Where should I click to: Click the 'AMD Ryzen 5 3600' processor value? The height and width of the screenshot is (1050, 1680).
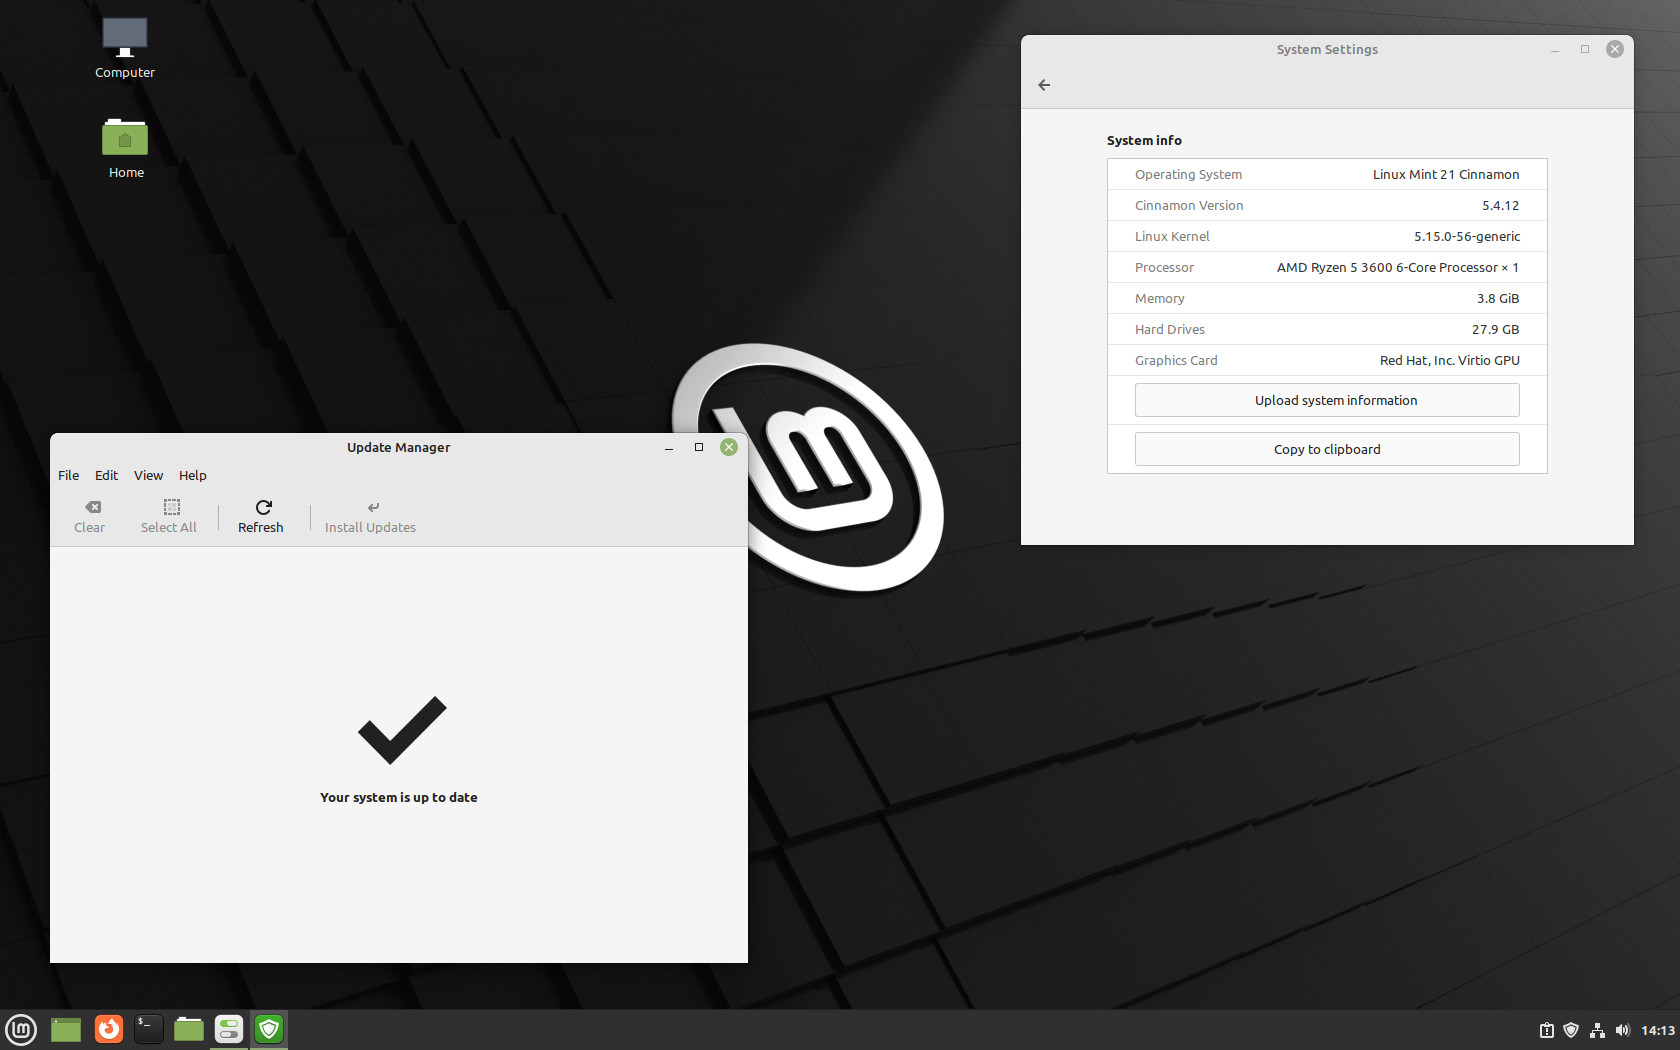(1398, 267)
